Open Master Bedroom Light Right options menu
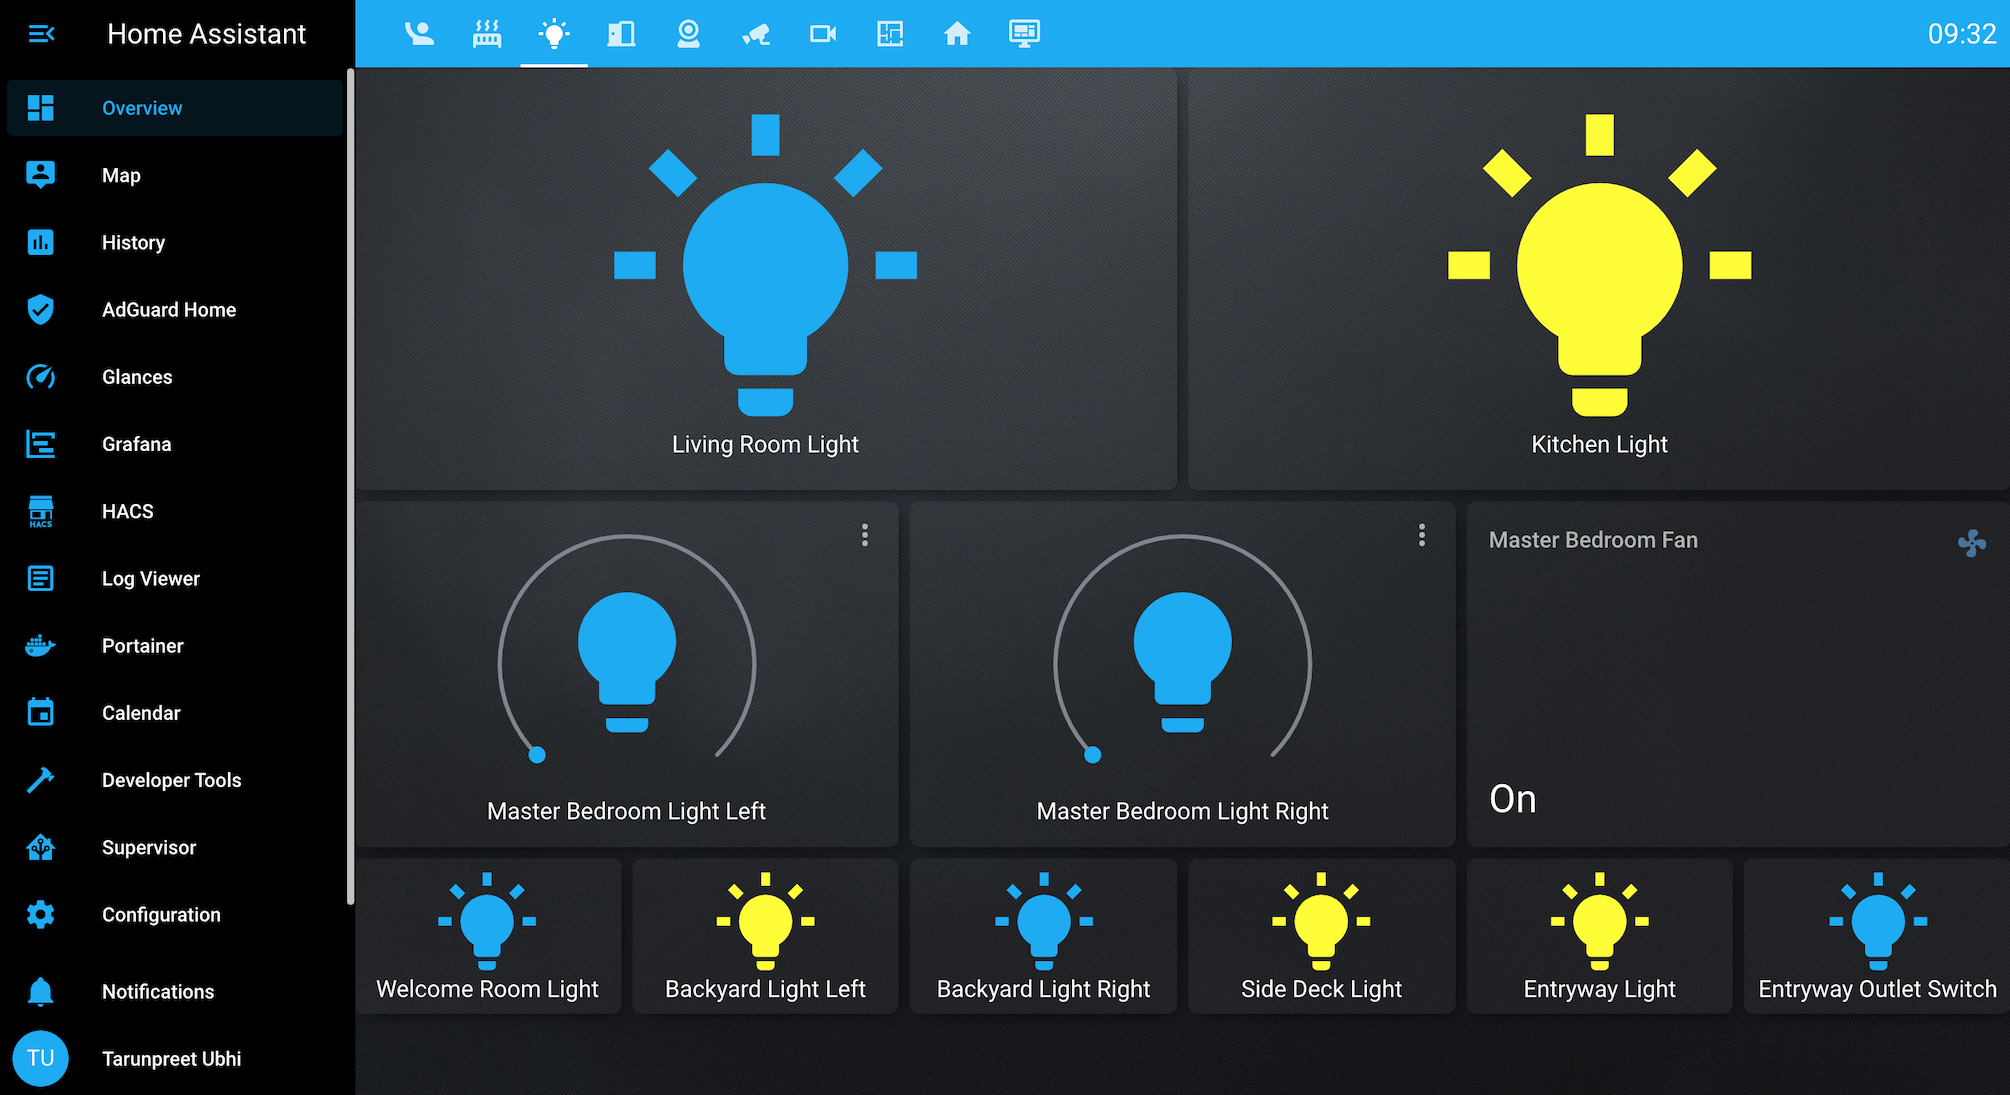This screenshot has height=1095, width=2010. [x=1421, y=535]
